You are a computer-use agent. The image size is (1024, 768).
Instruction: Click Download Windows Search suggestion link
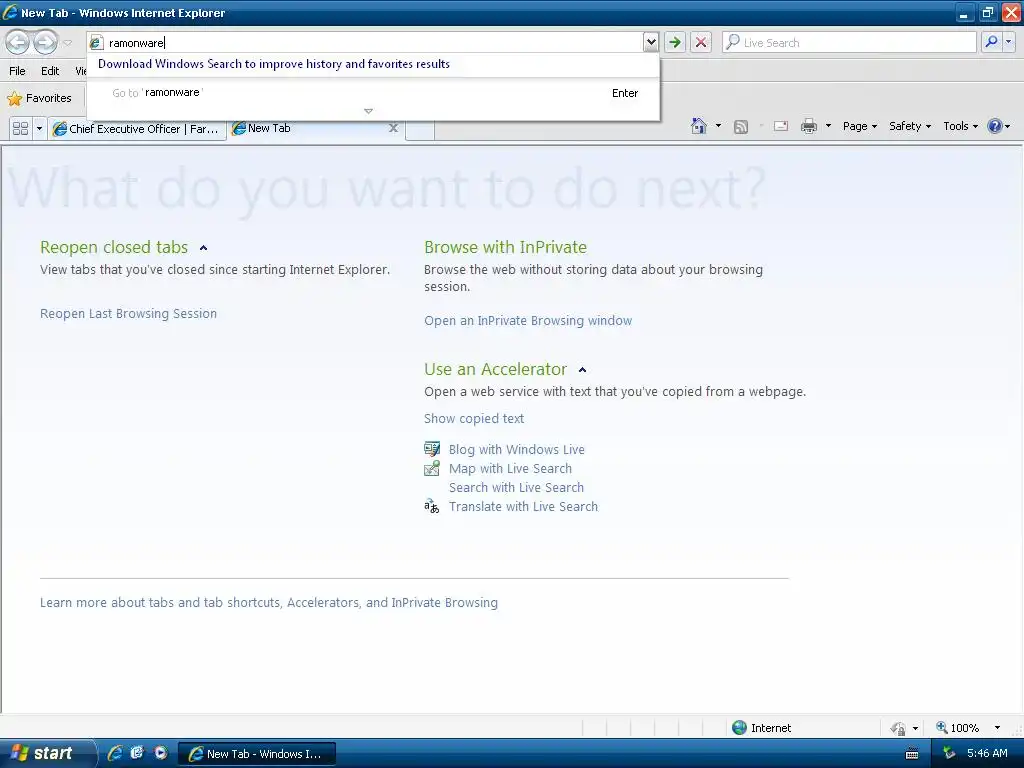tap(274, 64)
